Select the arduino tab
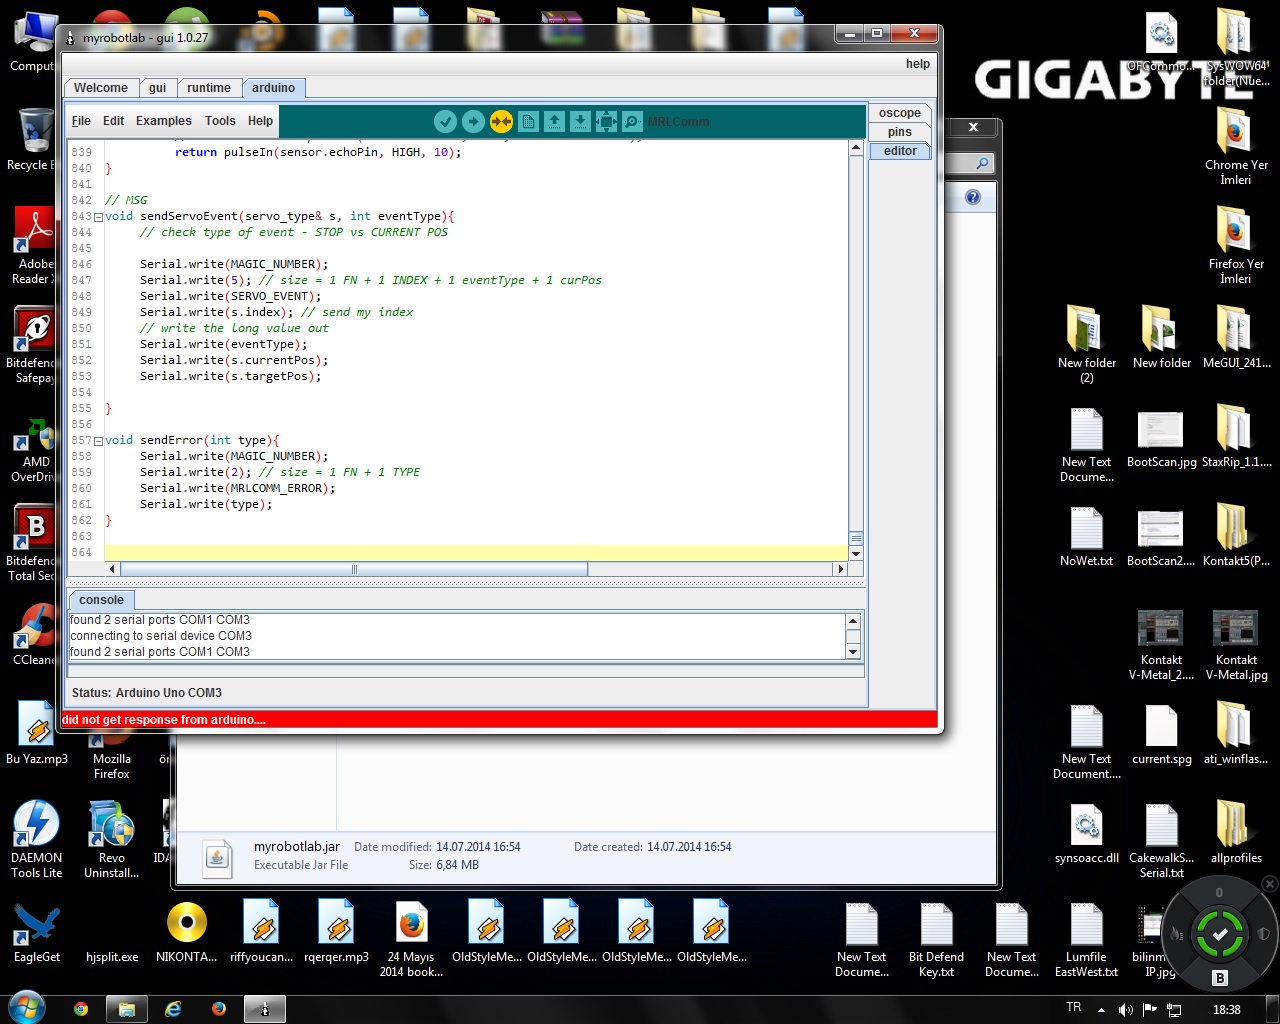 point(273,88)
